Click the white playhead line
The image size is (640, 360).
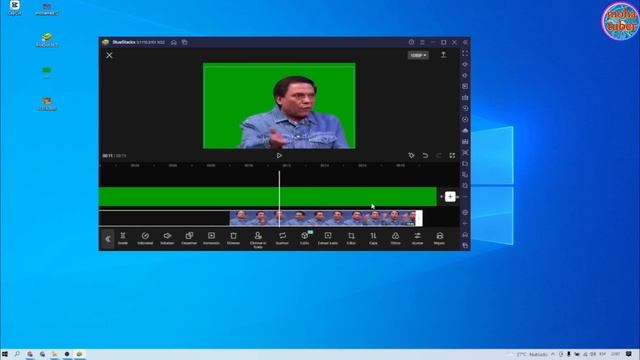(280, 199)
